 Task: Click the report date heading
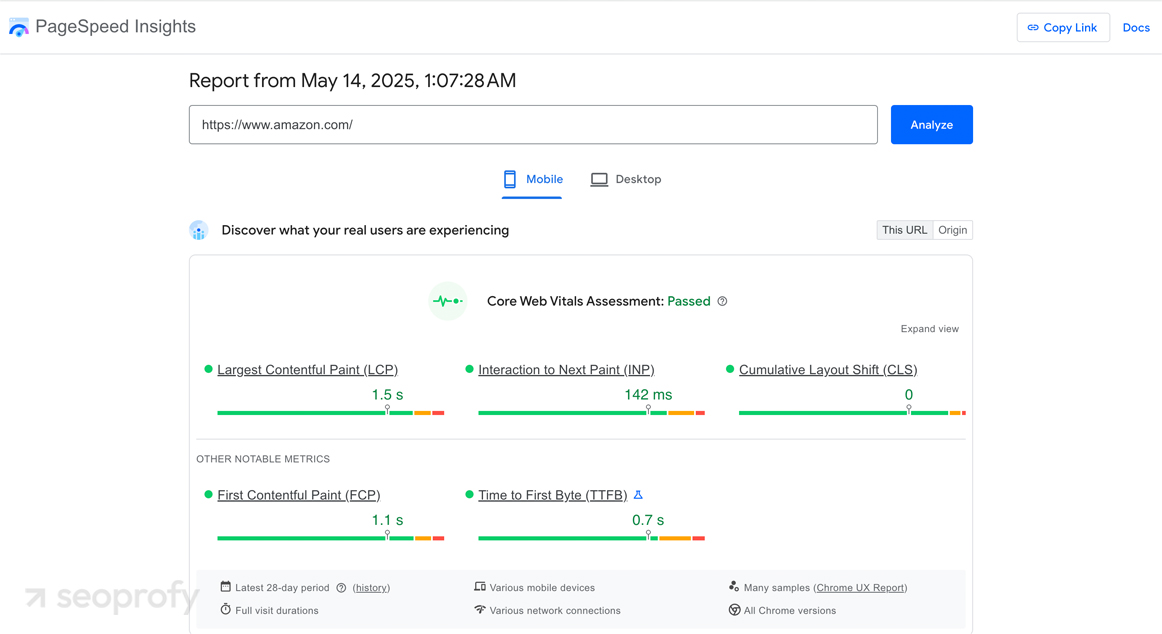click(352, 81)
